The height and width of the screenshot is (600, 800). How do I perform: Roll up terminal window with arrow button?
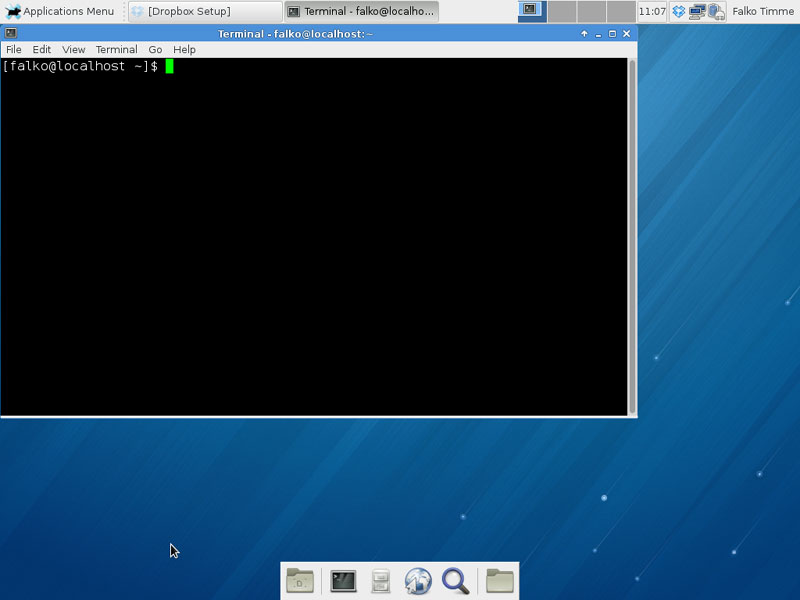[x=584, y=34]
